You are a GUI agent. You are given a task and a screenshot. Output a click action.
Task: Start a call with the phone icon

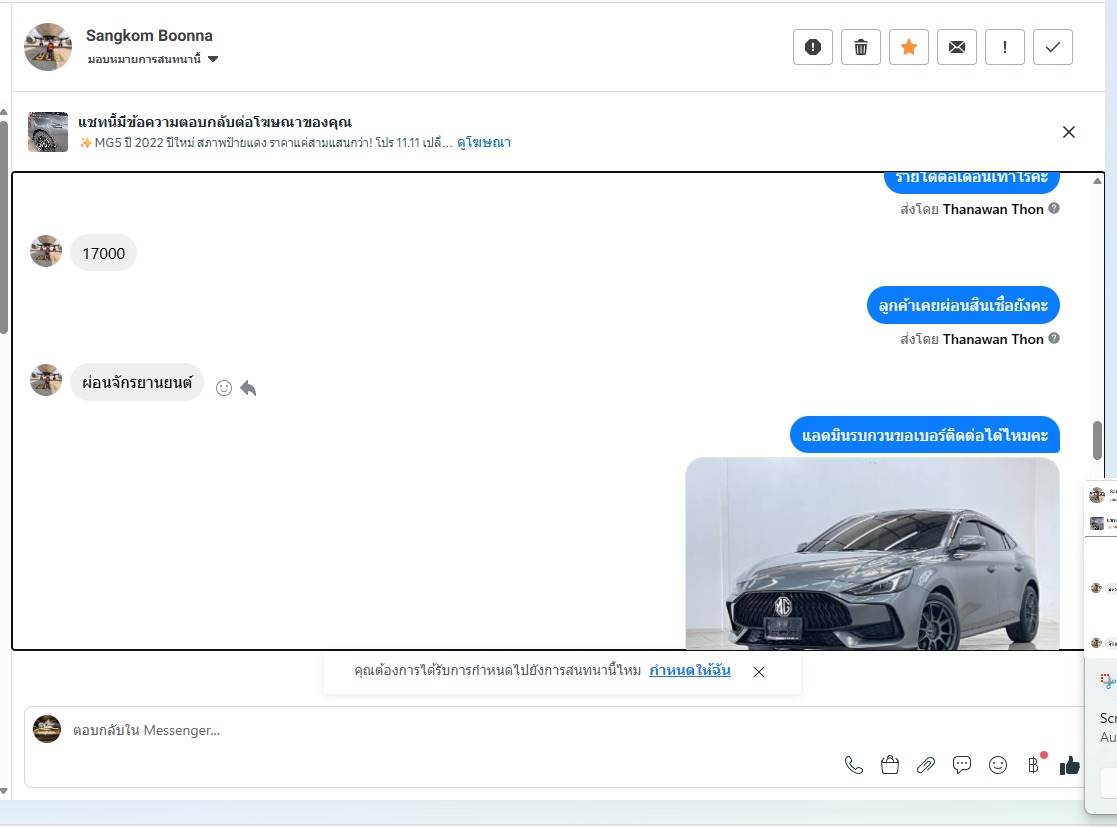pyautogui.click(x=853, y=765)
